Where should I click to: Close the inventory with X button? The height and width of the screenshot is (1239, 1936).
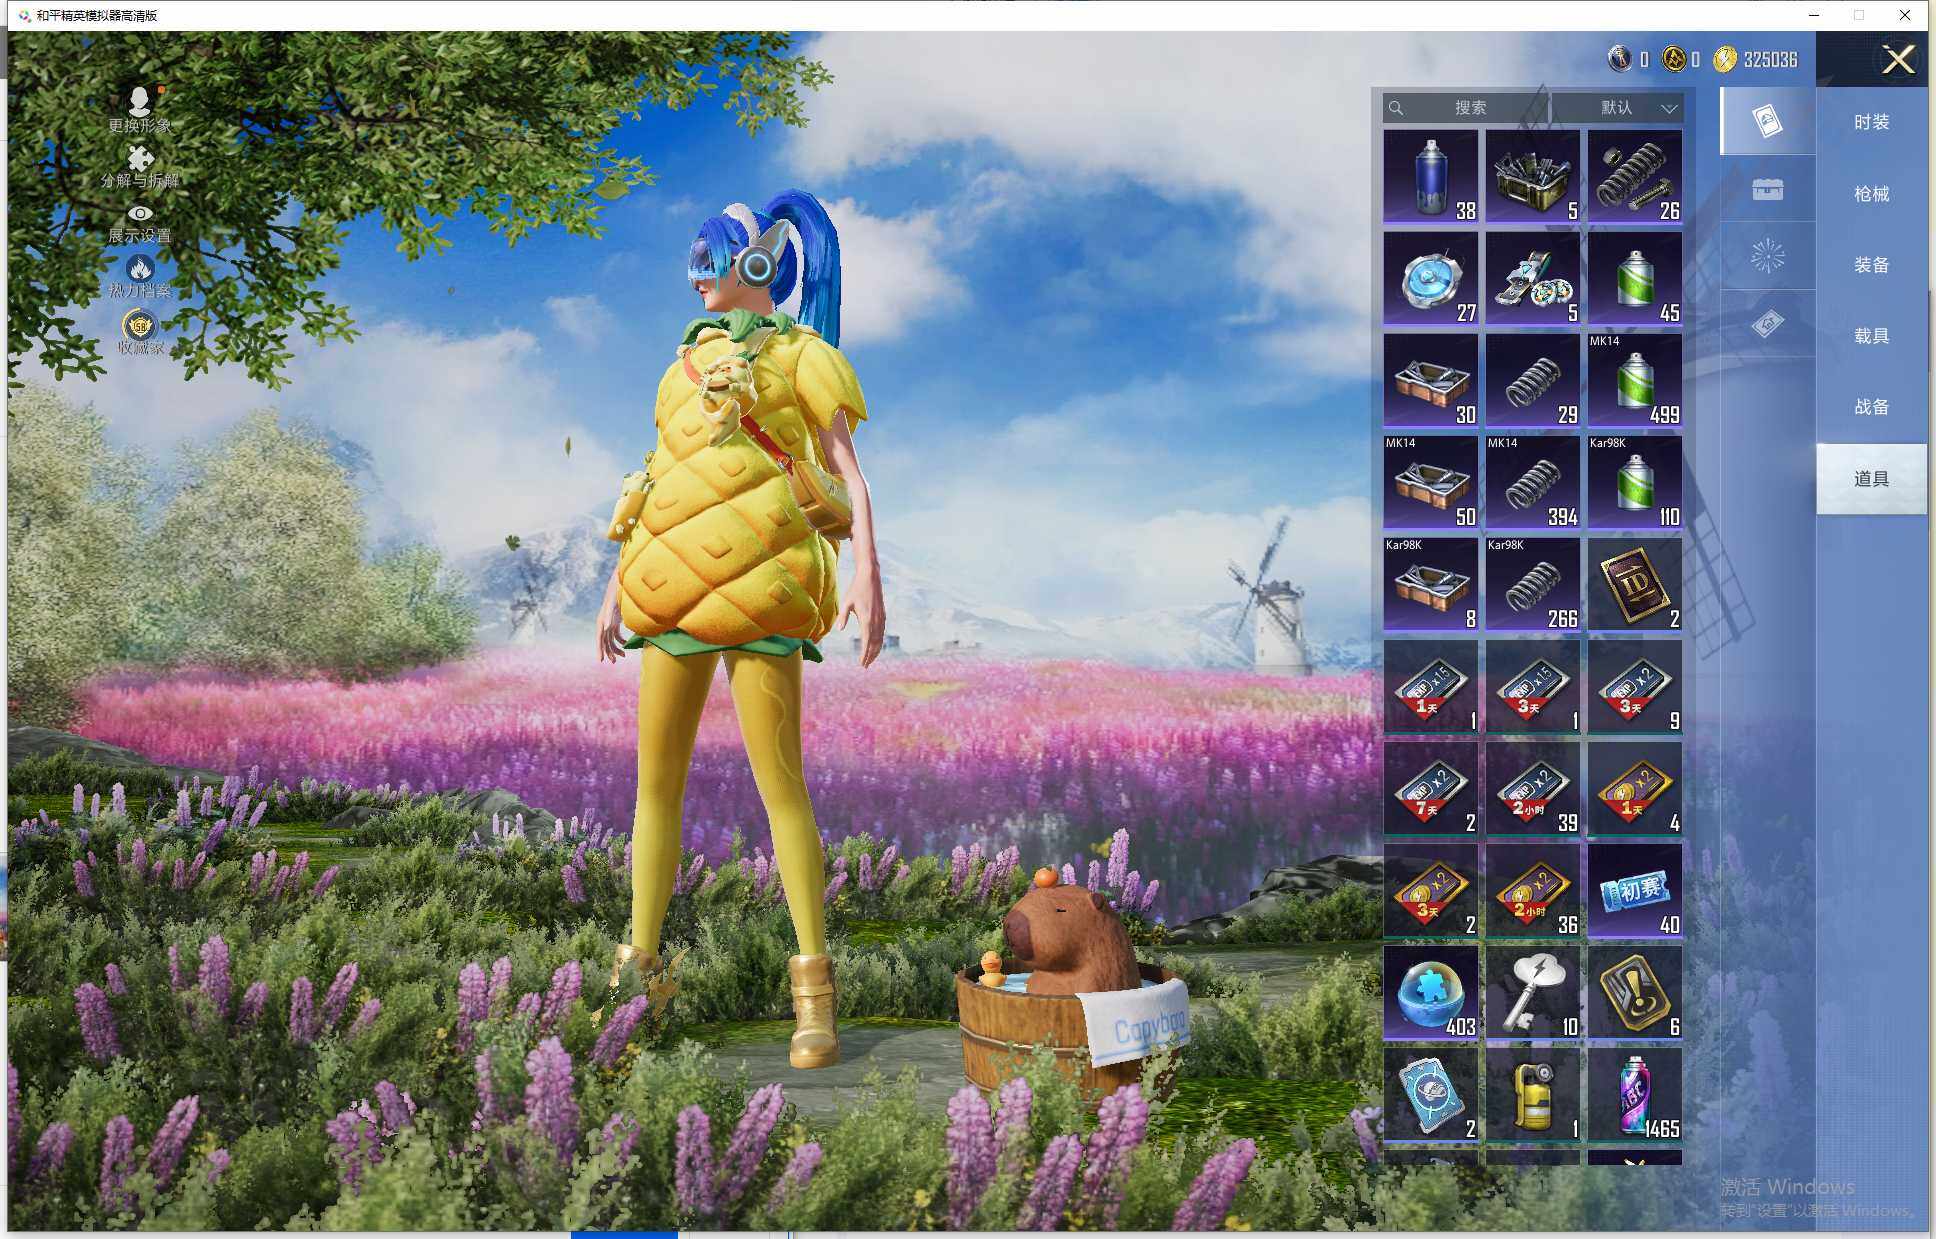click(1897, 60)
